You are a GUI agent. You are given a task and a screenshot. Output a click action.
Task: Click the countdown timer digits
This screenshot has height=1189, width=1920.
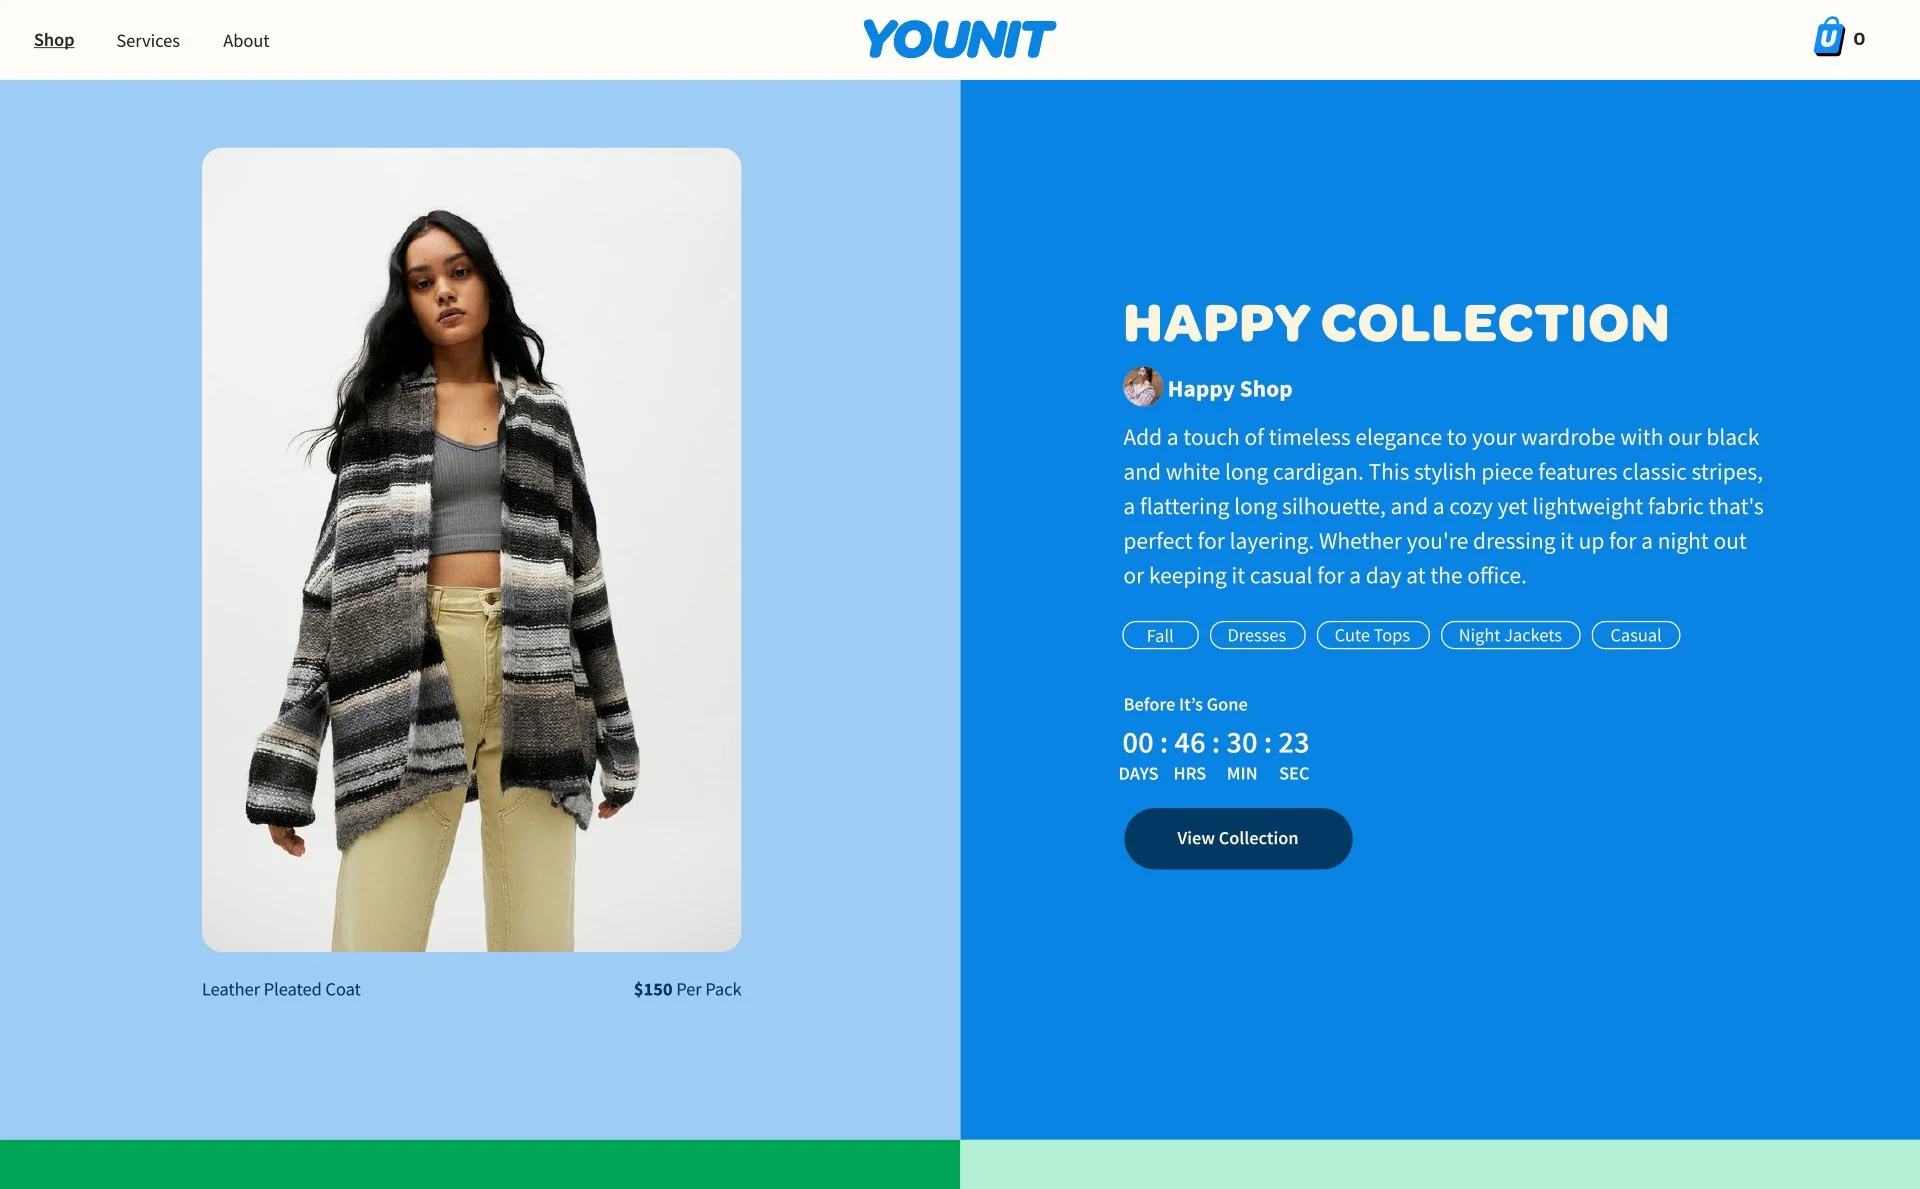coord(1215,743)
